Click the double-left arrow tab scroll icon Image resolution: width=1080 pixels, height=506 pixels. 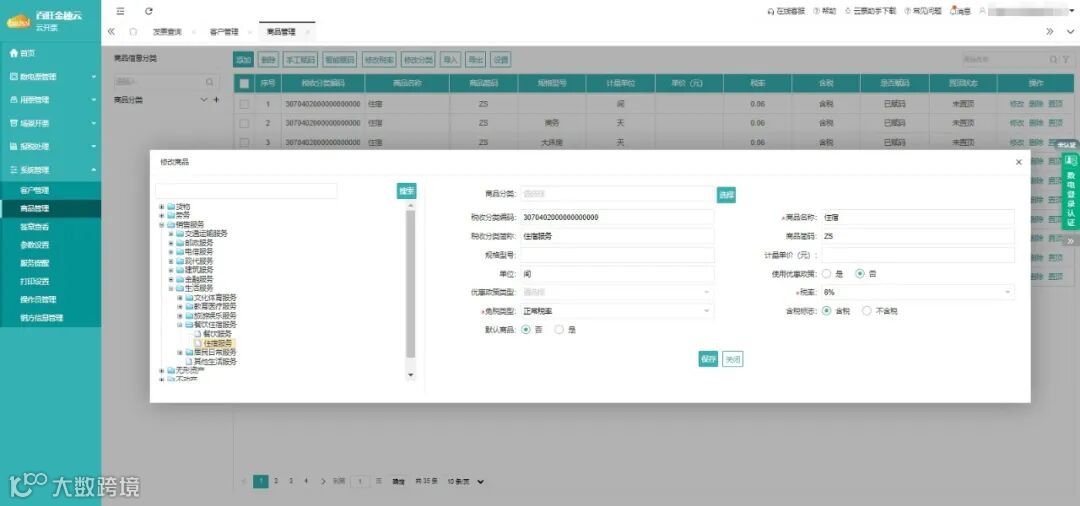click(x=111, y=32)
